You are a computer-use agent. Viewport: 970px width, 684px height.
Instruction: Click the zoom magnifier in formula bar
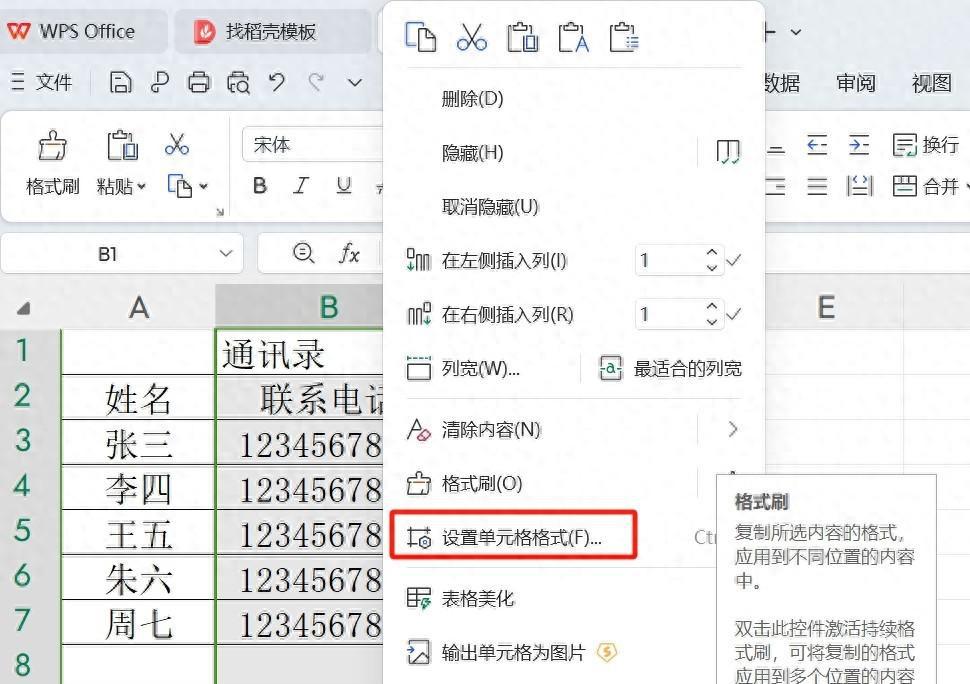(x=303, y=253)
